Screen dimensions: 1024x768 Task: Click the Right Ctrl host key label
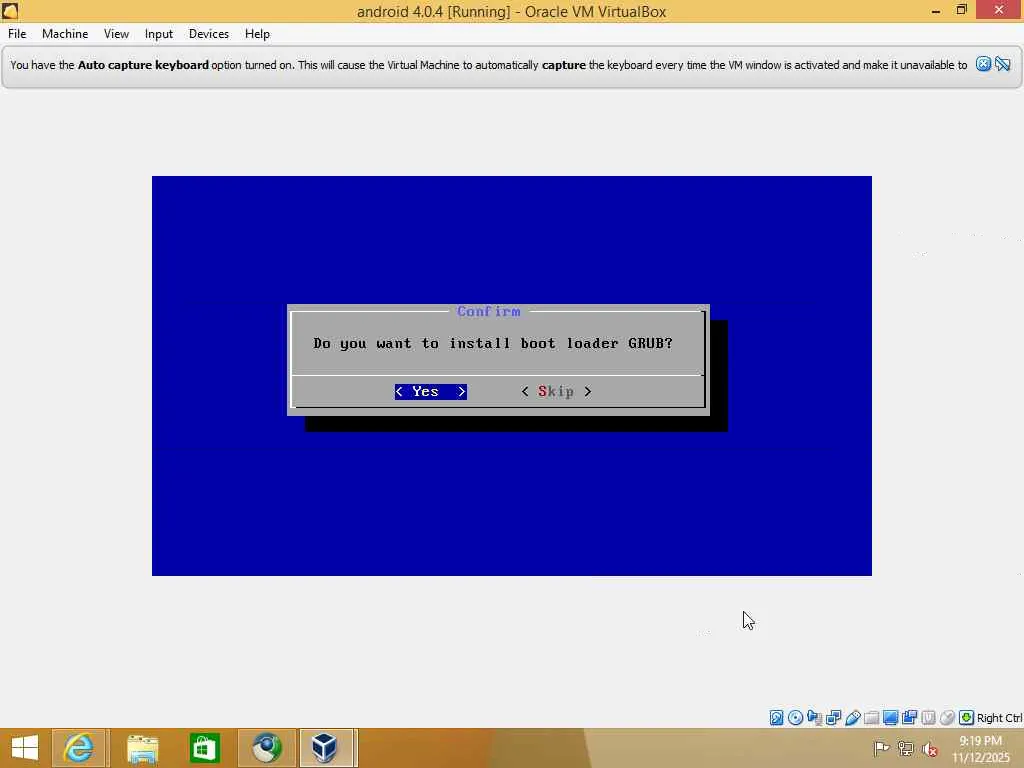(999, 718)
